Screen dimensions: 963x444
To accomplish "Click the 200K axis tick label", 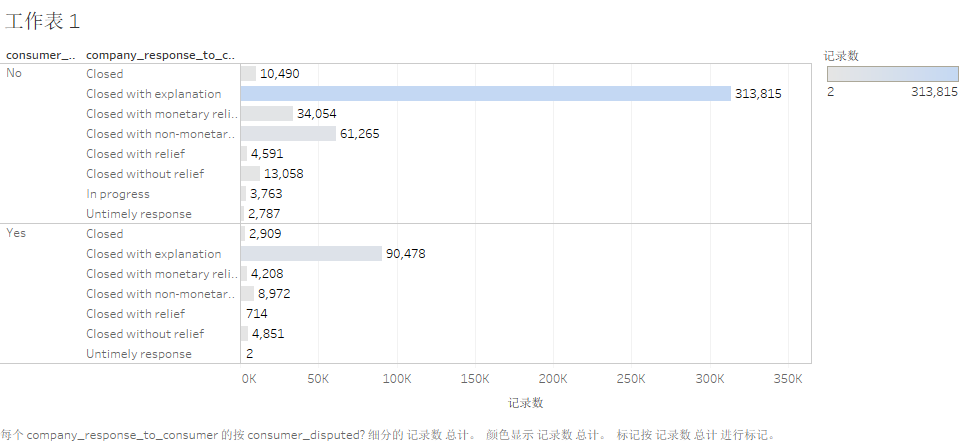I will [x=553, y=379].
